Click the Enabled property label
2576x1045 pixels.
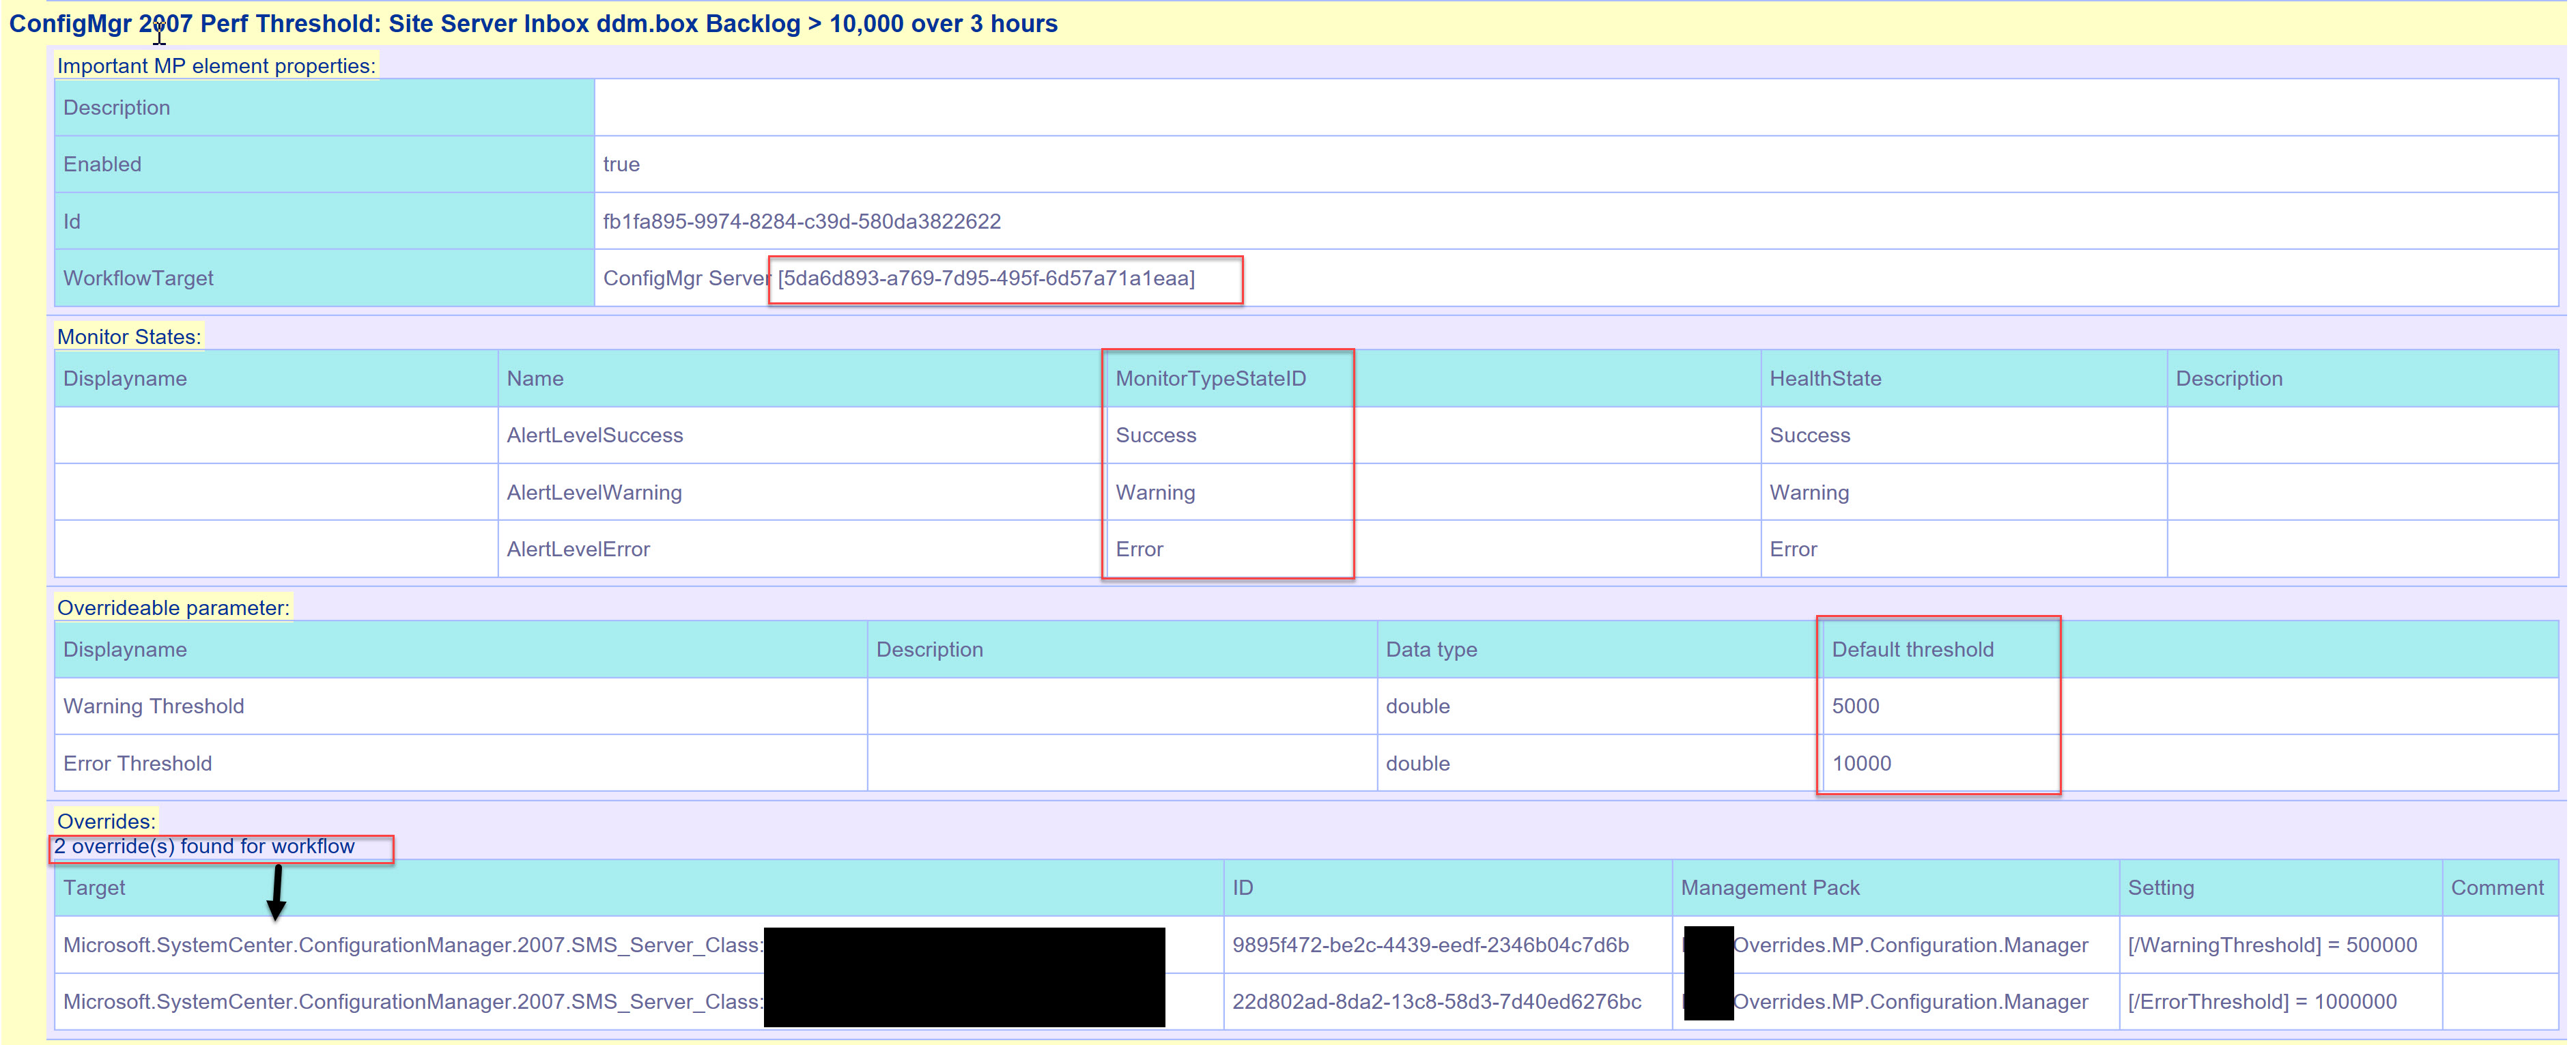(102, 164)
